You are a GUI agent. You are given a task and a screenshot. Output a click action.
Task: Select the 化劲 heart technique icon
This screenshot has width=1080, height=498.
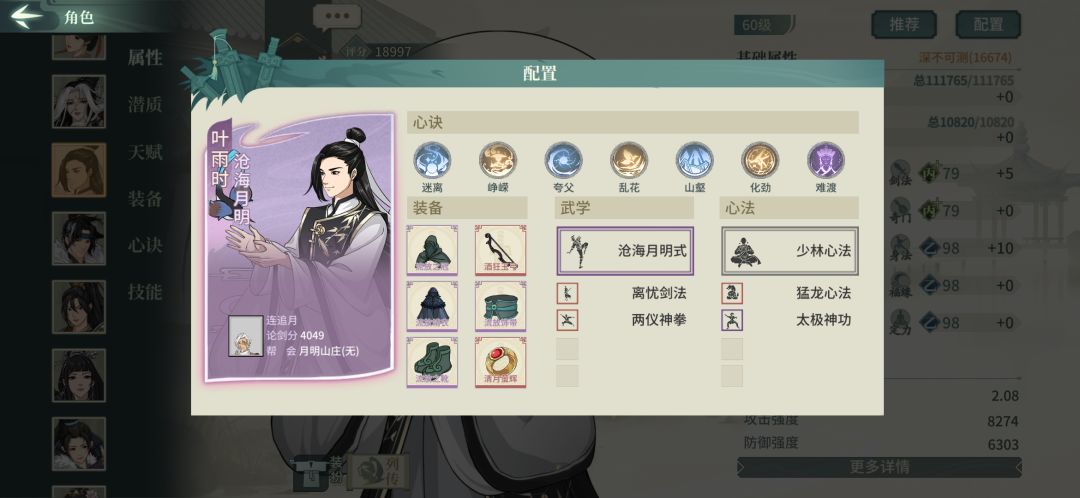760,160
